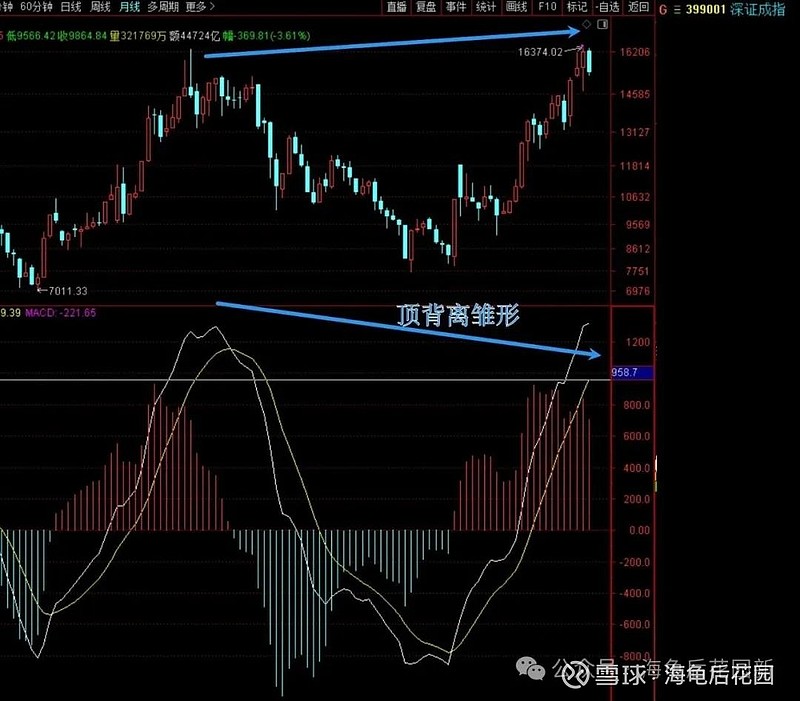Click the 0.00 MACD axis label

pos(640,531)
